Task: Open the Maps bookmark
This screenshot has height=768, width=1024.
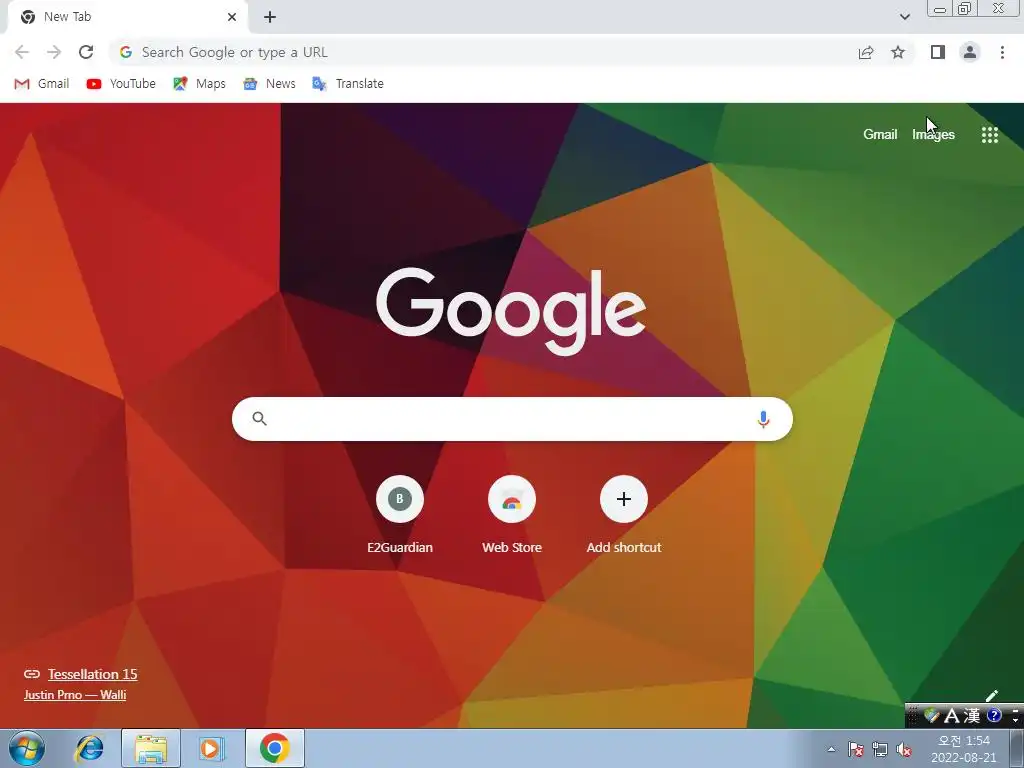Action: pos(199,84)
